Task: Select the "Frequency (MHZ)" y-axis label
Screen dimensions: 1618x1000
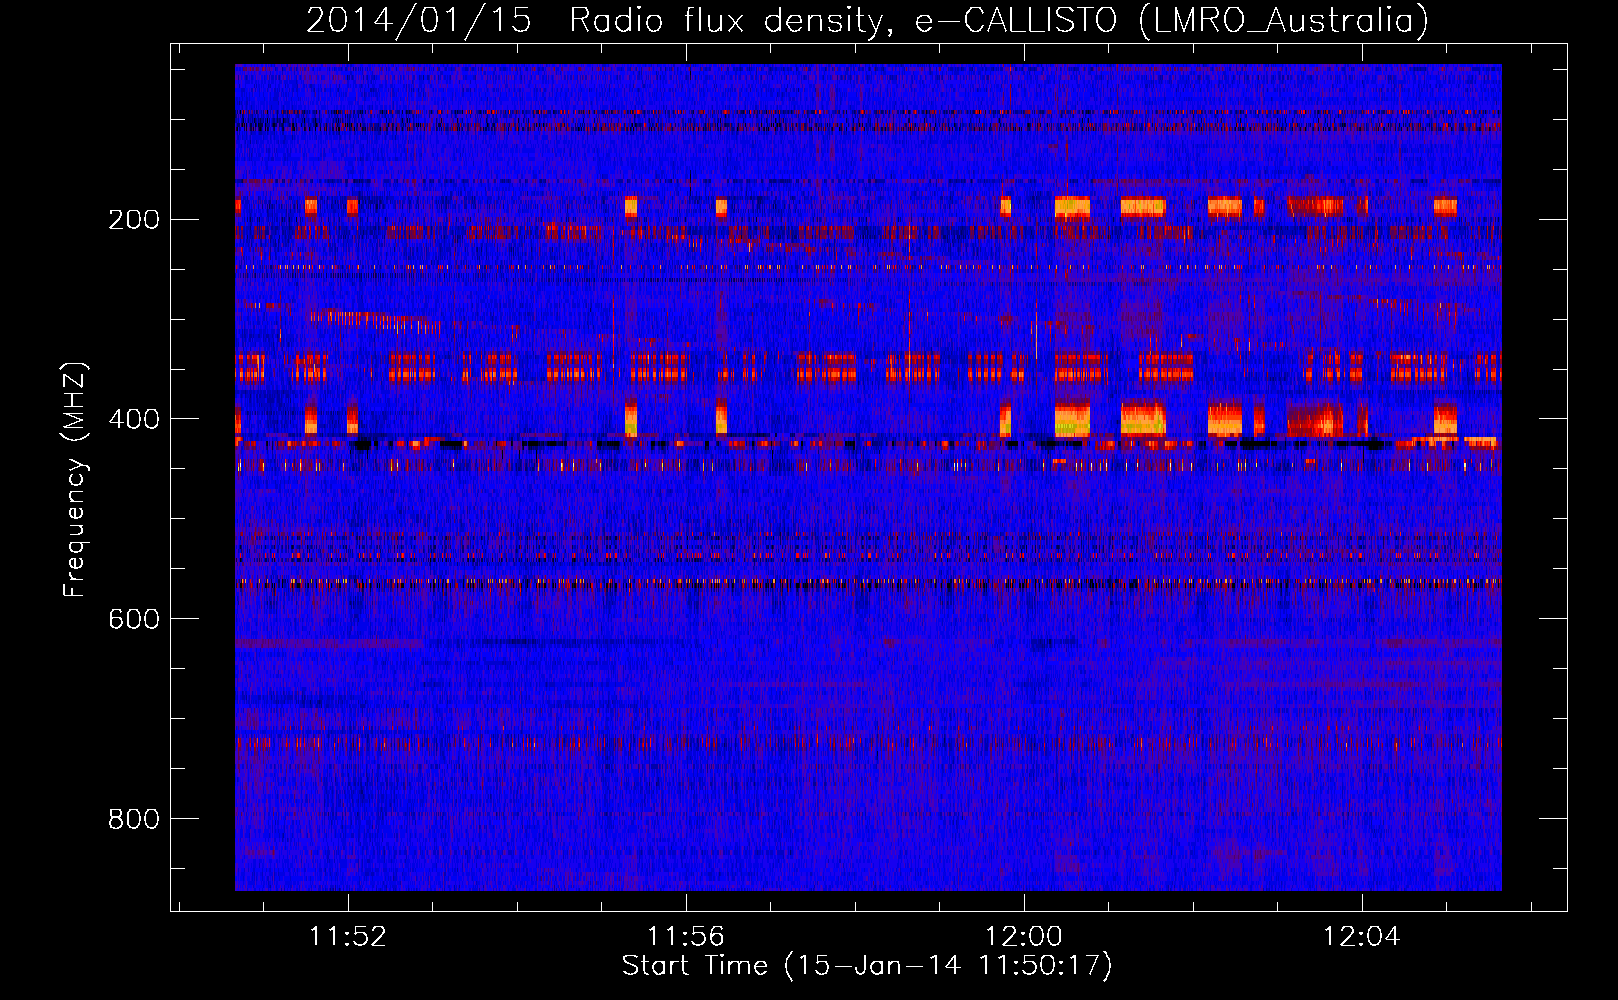Action: coord(75,480)
